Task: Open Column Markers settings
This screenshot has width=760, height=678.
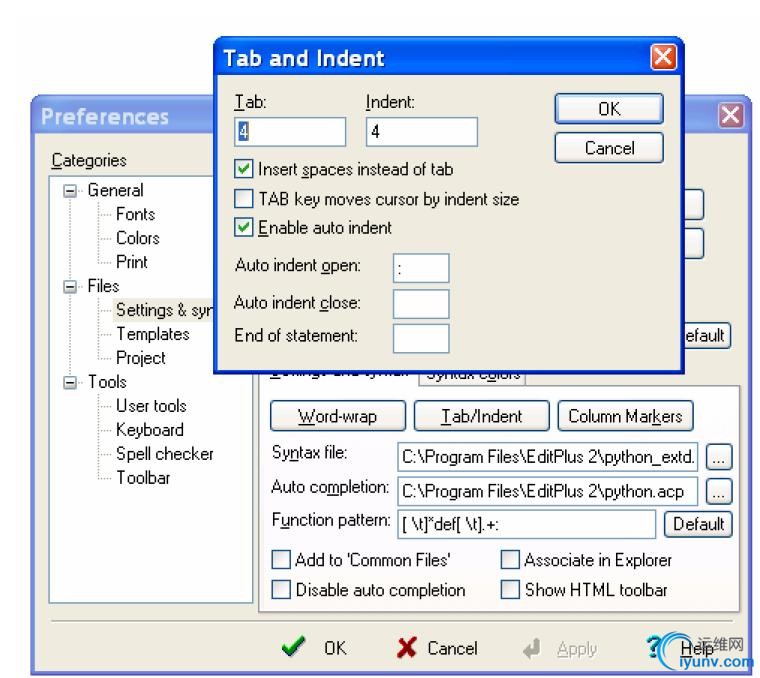Action: (x=625, y=416)
